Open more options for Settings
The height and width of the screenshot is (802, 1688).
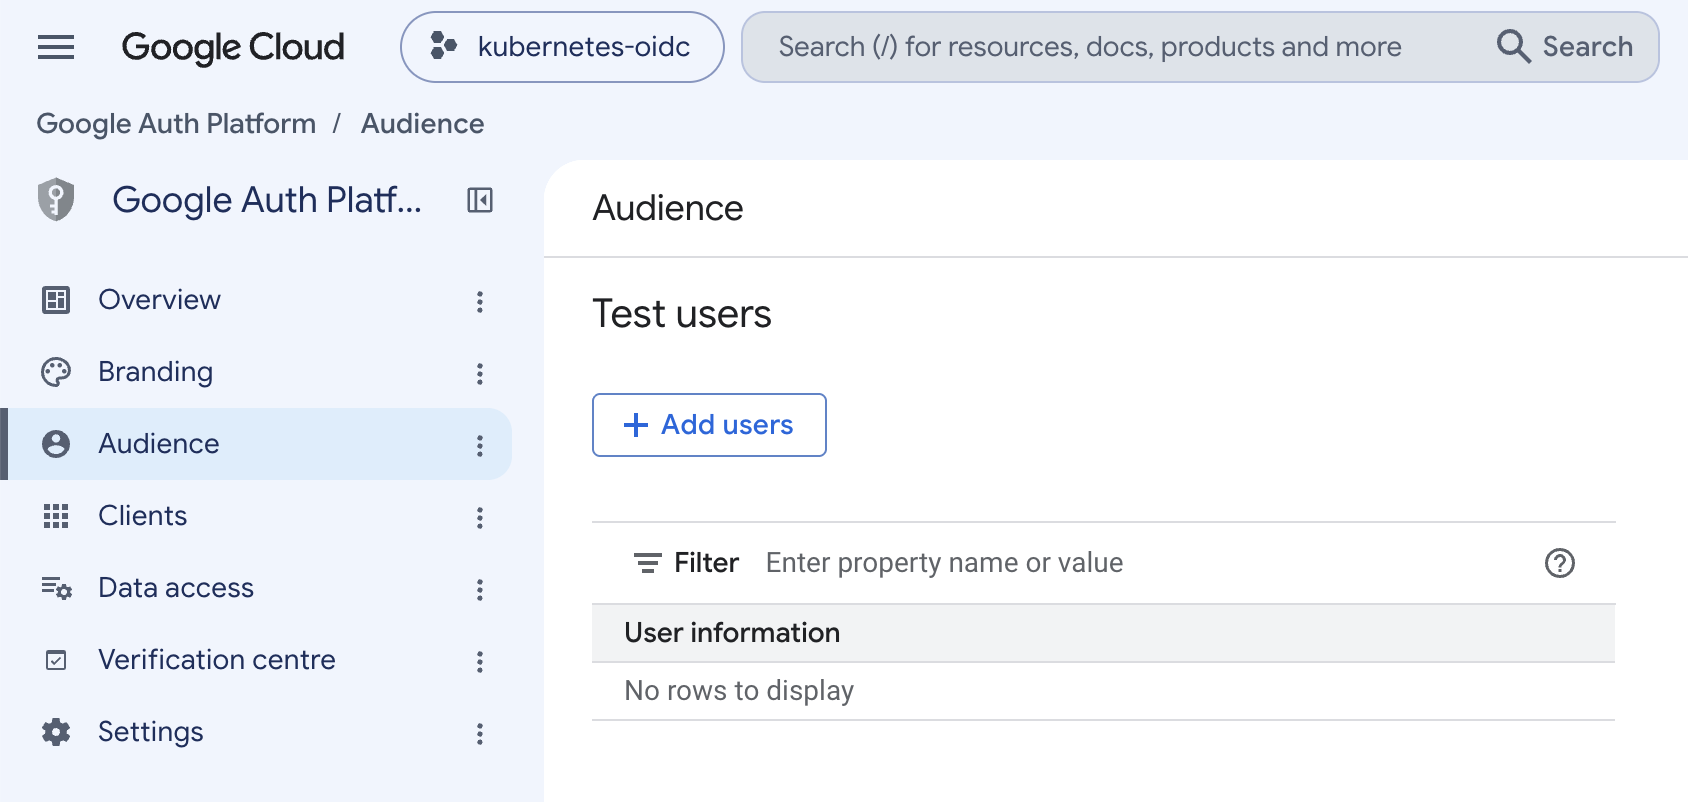(x=480, y=734)
